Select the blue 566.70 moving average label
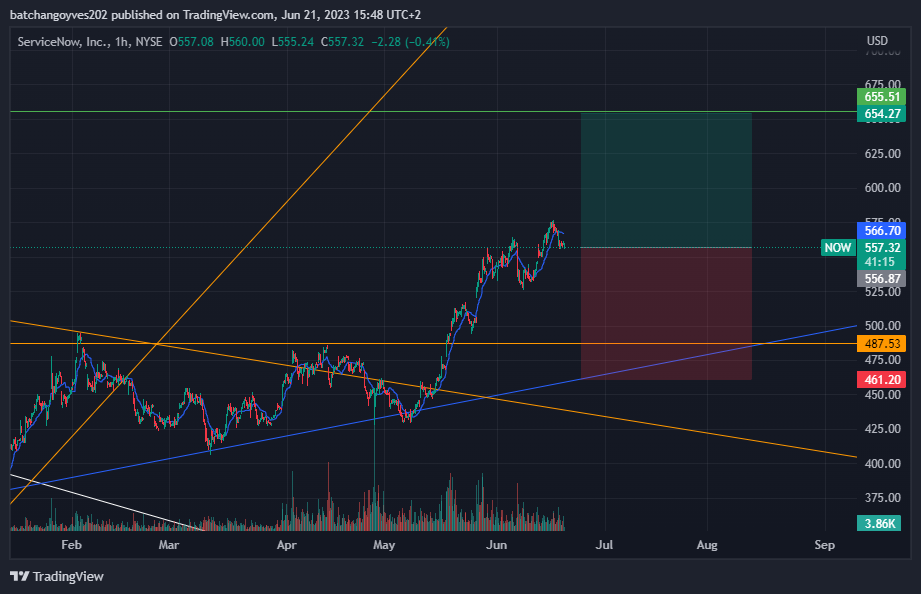 pos(882,230)
